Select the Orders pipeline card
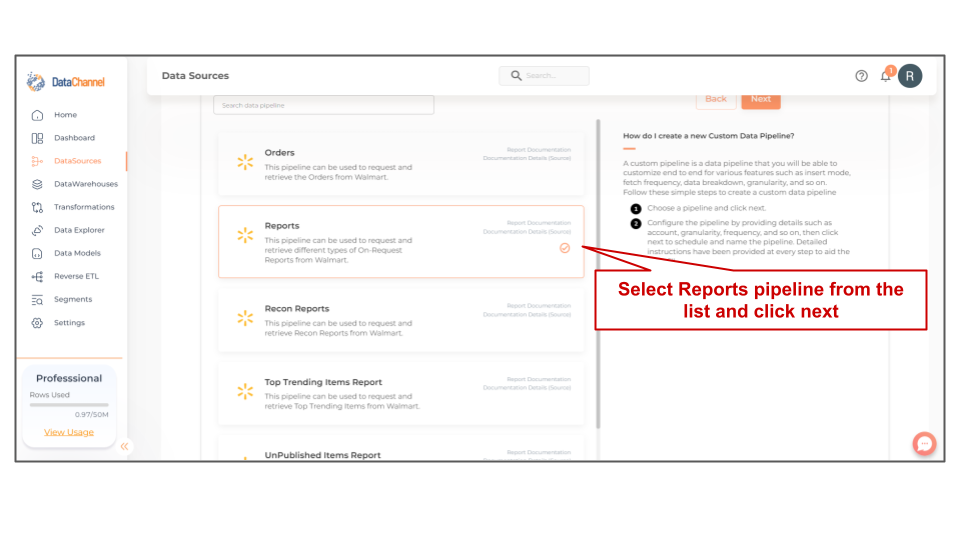The image size is (960, 540). click(401, 163)
